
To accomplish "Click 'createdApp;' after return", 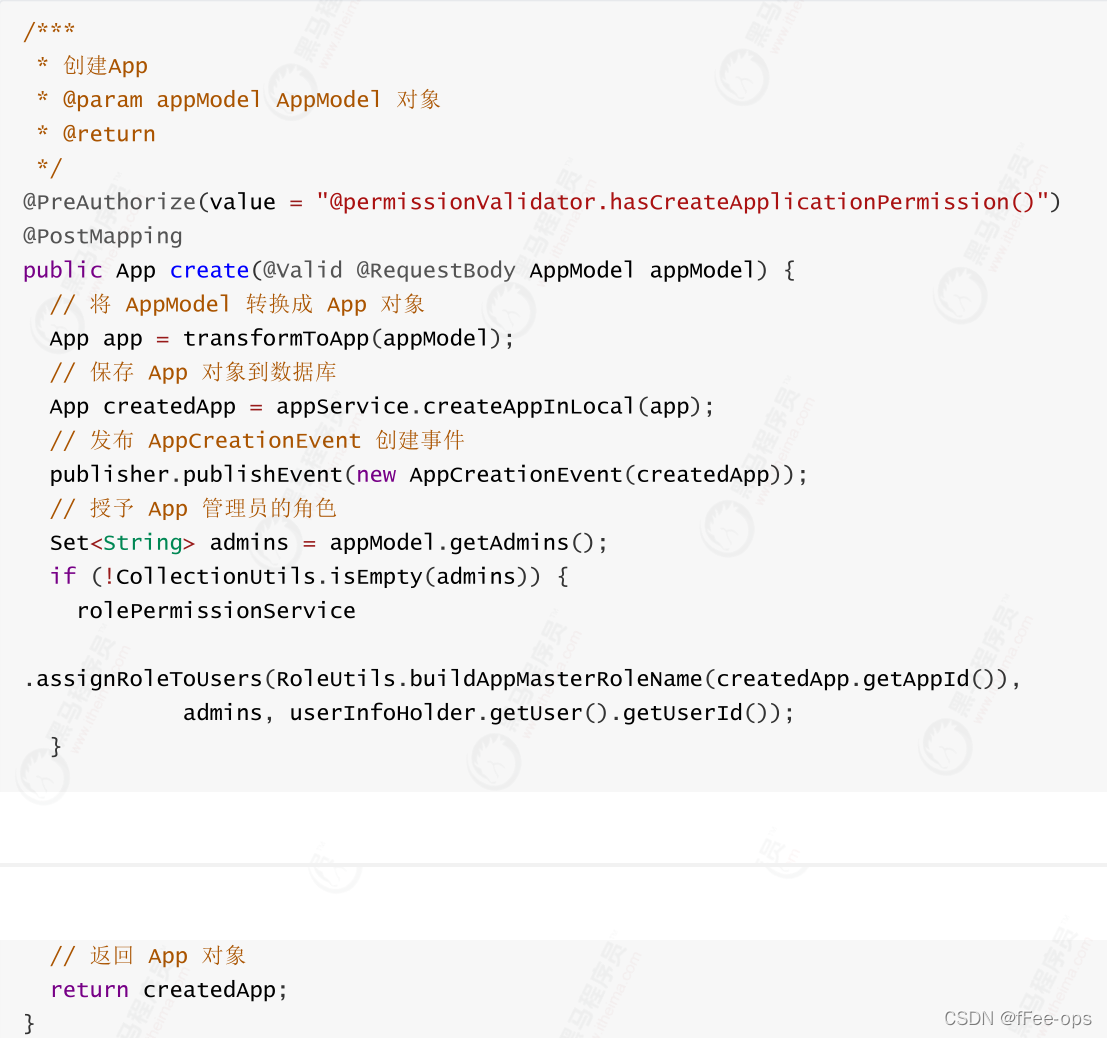I will point(215,990).
